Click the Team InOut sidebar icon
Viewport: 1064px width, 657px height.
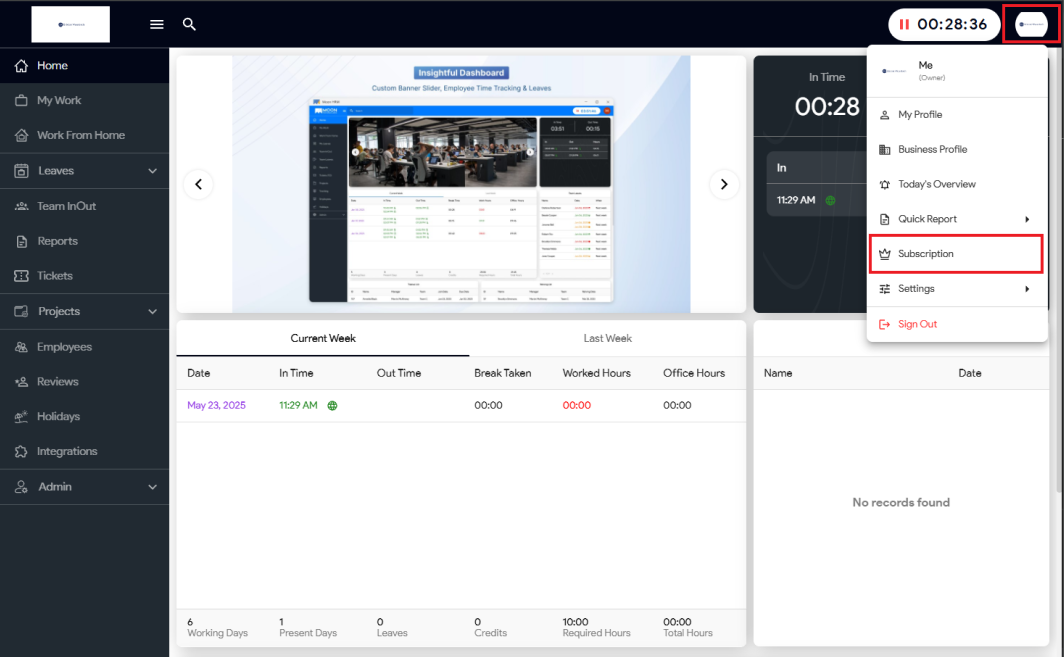coord(20,206)
